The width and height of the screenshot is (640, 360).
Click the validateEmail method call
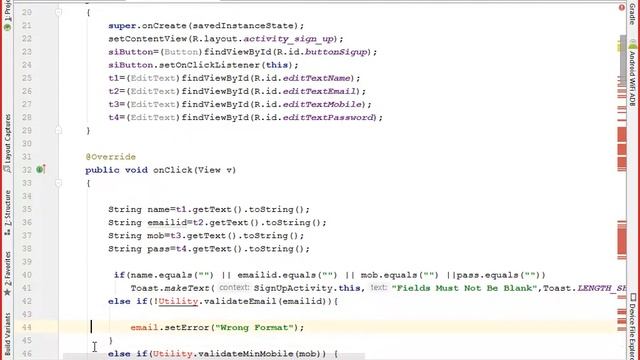click(x=240, y=301)
